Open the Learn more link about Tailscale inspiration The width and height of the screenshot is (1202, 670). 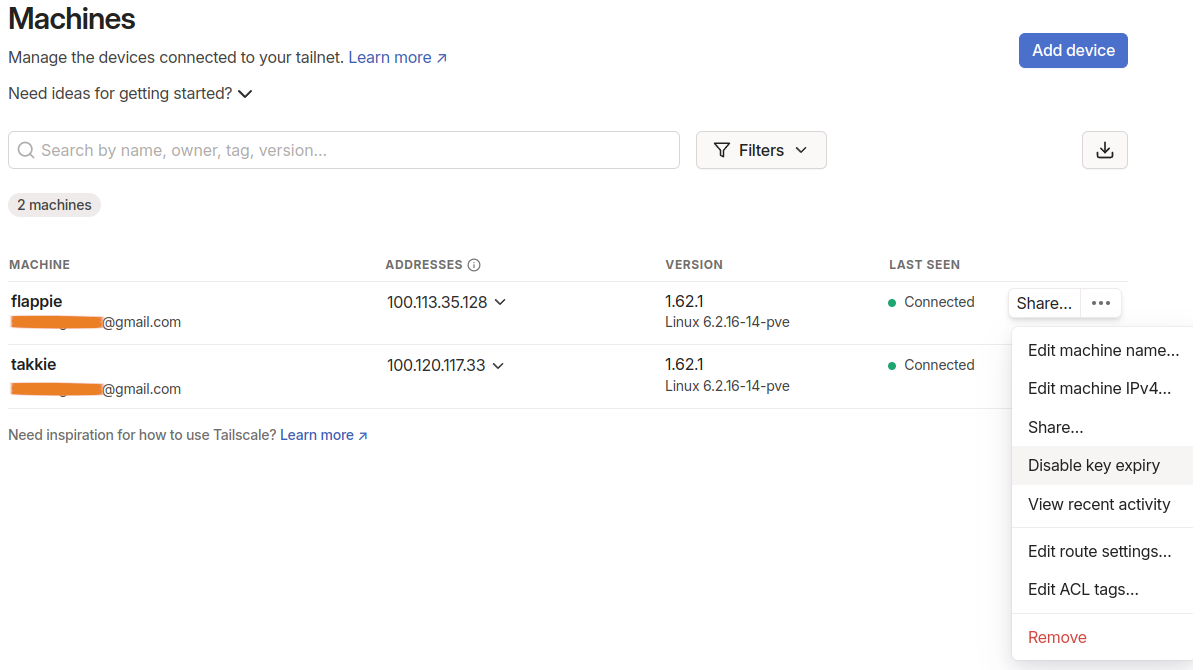pos(324,435)
